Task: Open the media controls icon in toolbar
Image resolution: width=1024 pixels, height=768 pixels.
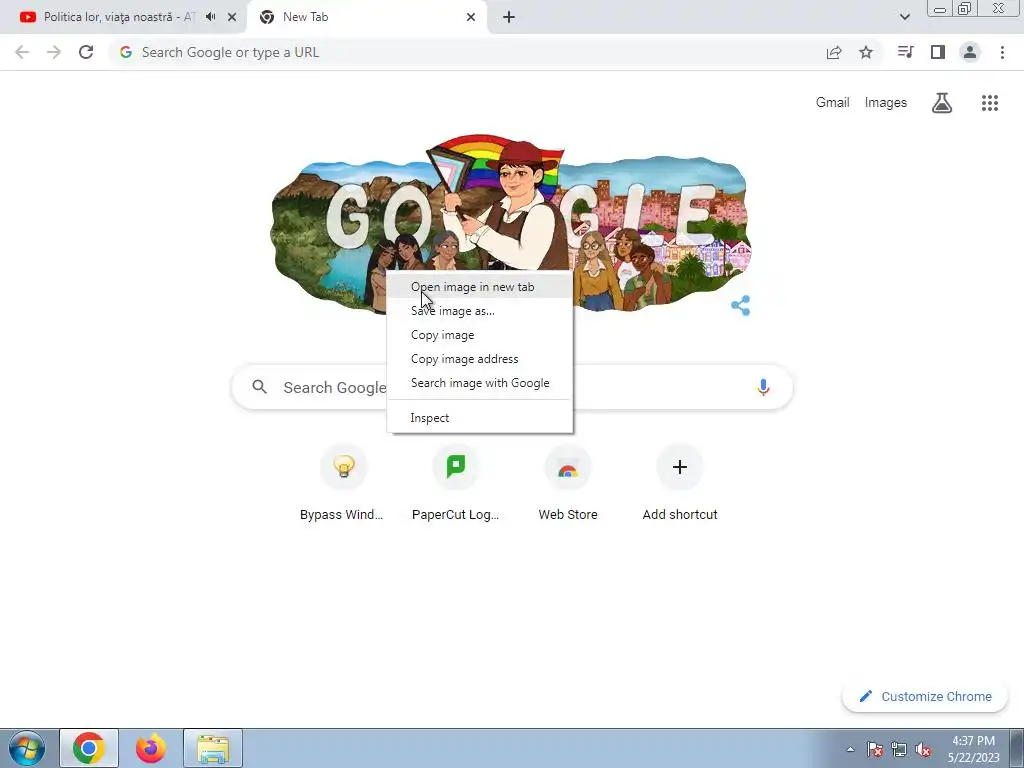Action: pos(905,52)
